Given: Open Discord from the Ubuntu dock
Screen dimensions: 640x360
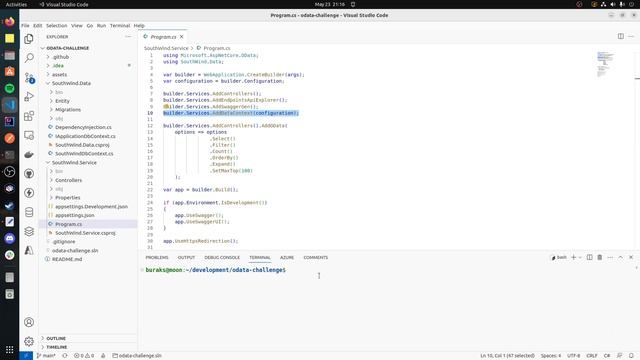Looking at the screenshot, I should (x=9, y=238).
